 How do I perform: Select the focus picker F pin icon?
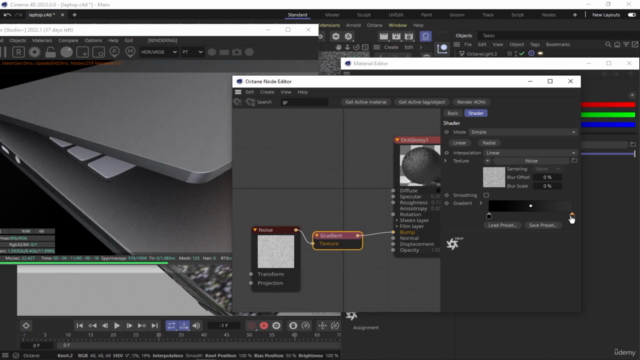pos(114,52)
